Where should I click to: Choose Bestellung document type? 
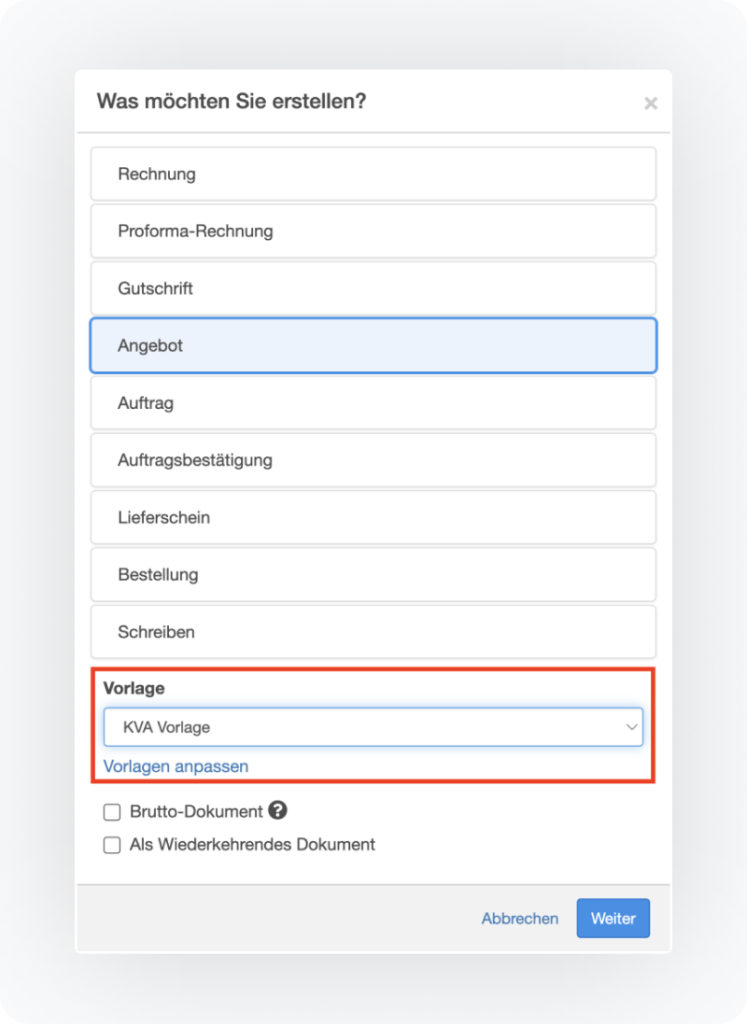pos(373,575)
